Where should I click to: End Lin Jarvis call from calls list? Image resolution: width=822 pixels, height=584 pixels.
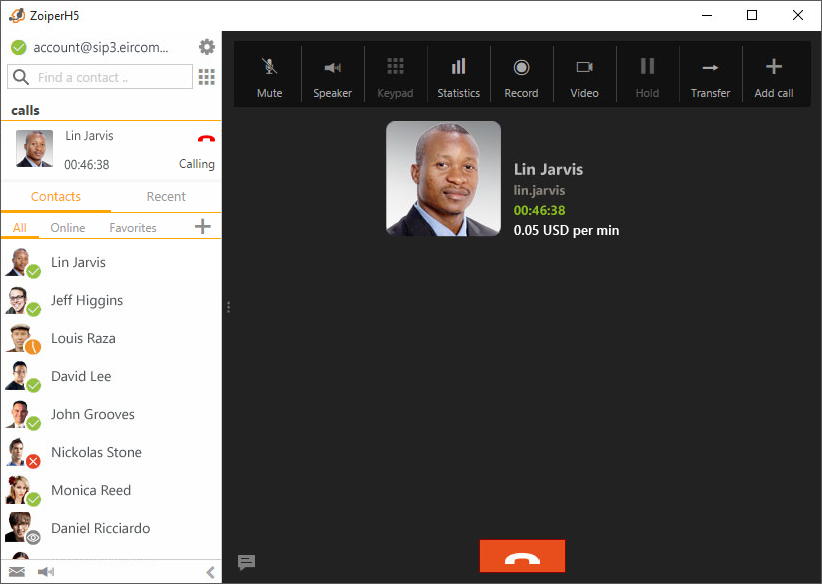[x=206, y=140]
